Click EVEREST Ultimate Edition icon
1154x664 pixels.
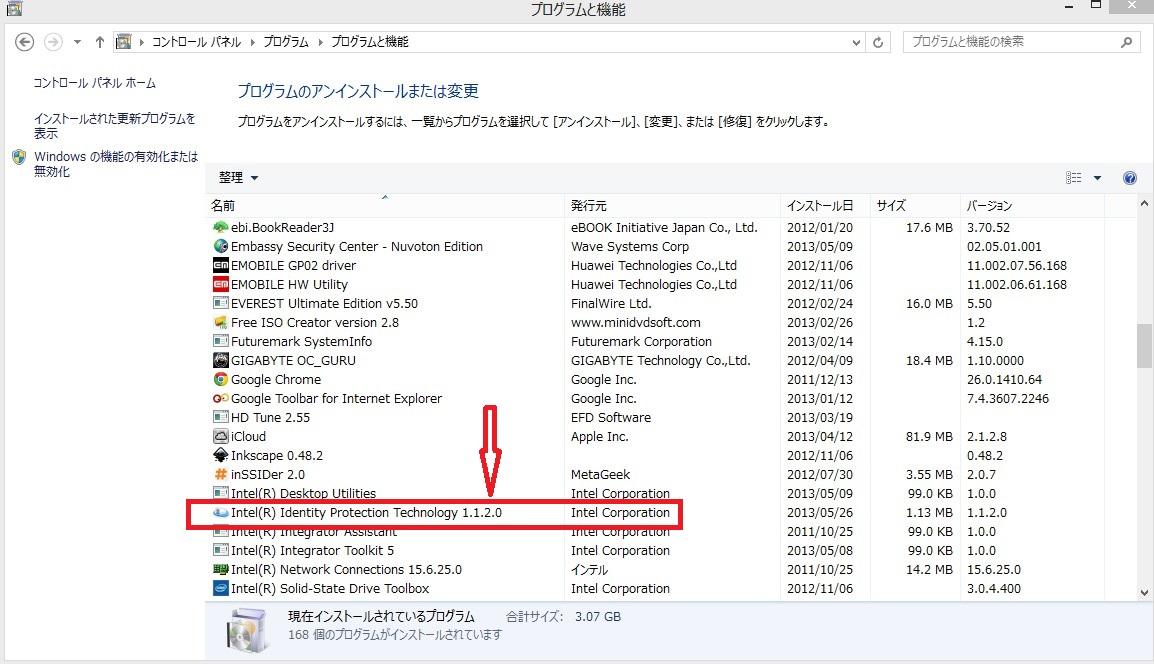point(220,303)
